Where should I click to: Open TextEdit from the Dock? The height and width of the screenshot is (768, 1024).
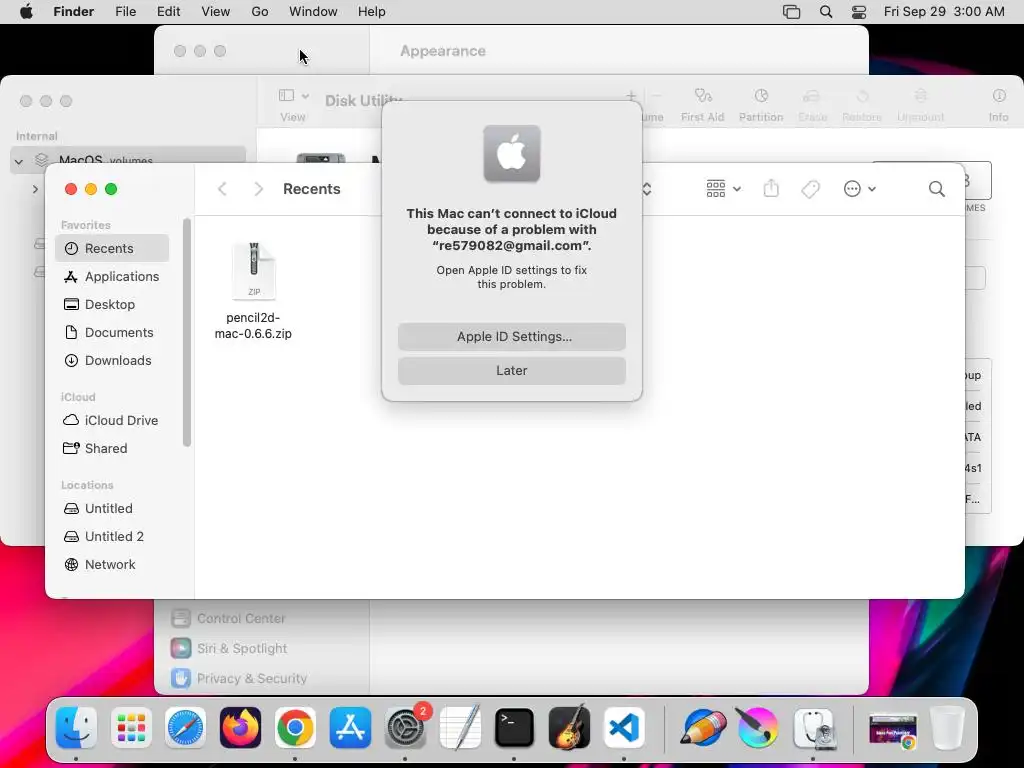coord(460,728)
